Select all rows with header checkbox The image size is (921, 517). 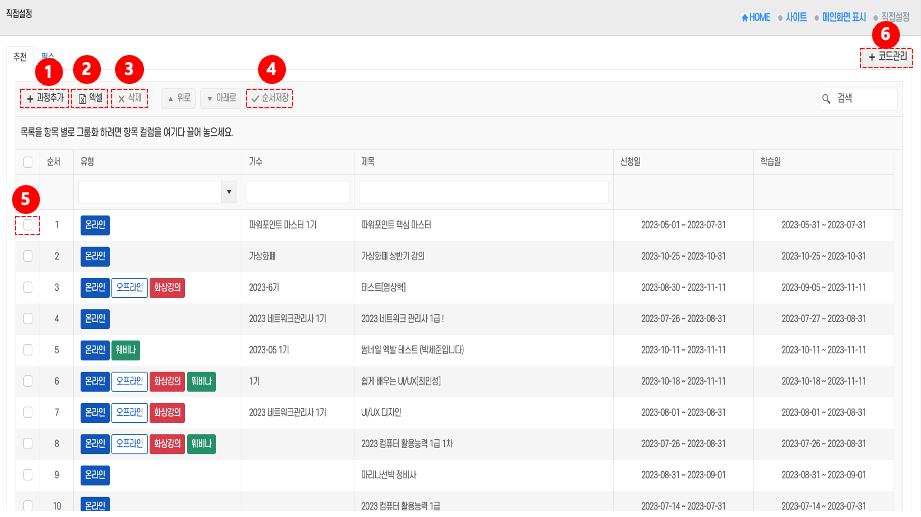(x=28, y=162)
